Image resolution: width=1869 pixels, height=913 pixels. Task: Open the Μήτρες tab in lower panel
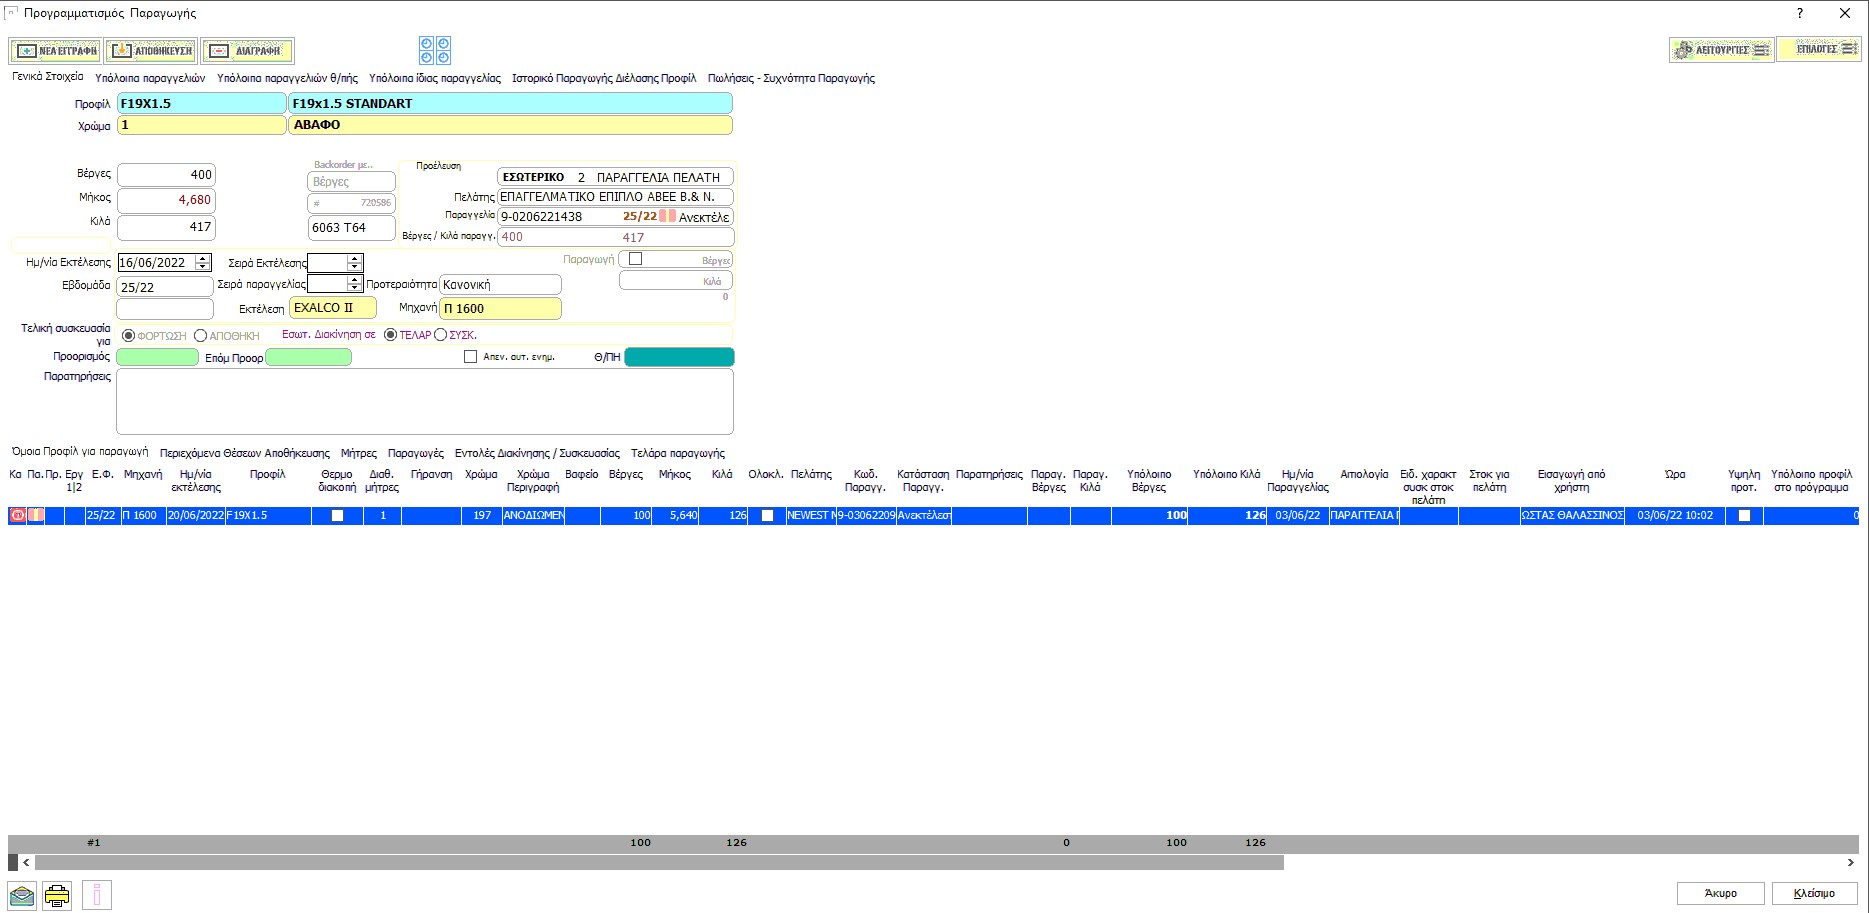pos(358,453)
